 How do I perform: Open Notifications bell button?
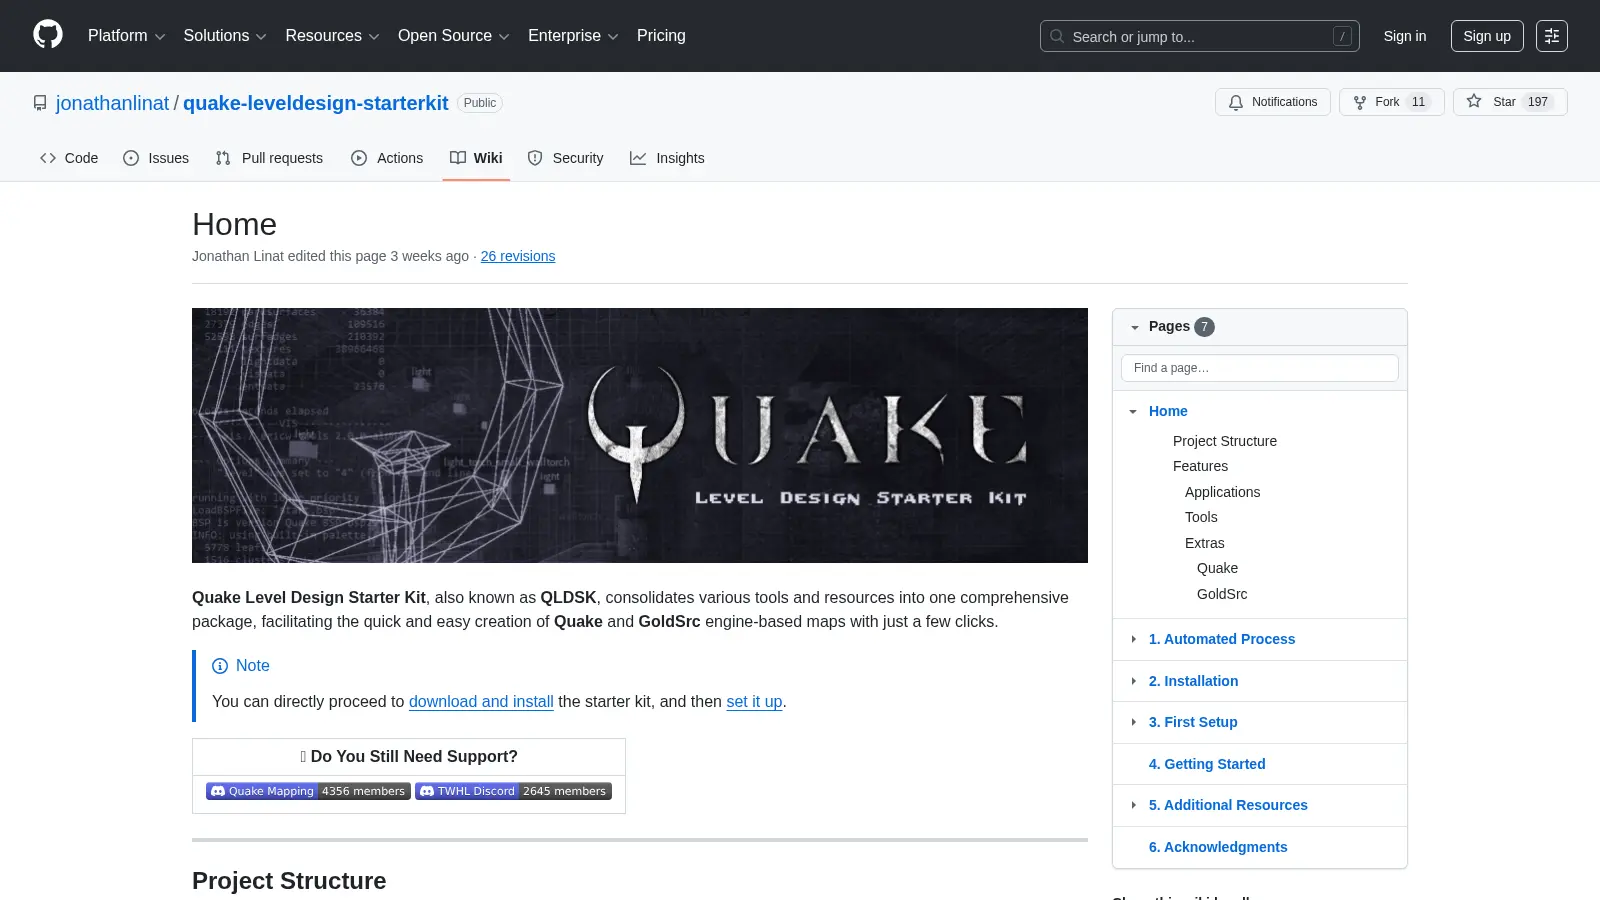click(1272, 102)
